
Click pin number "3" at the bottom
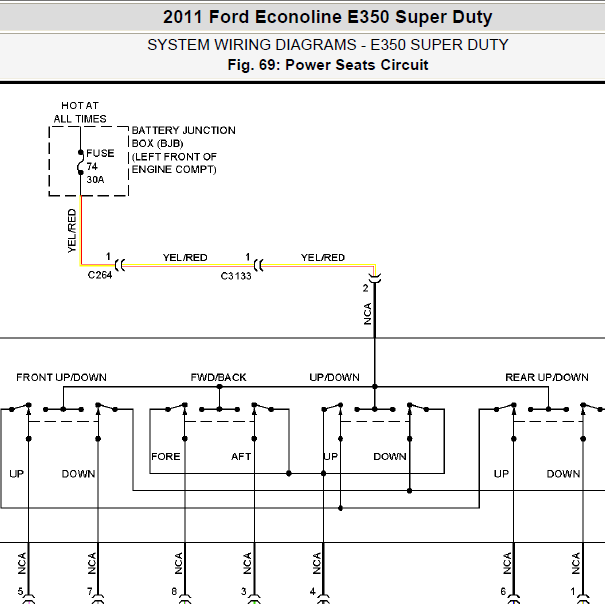pyautogui.click(x=243, y=591)
